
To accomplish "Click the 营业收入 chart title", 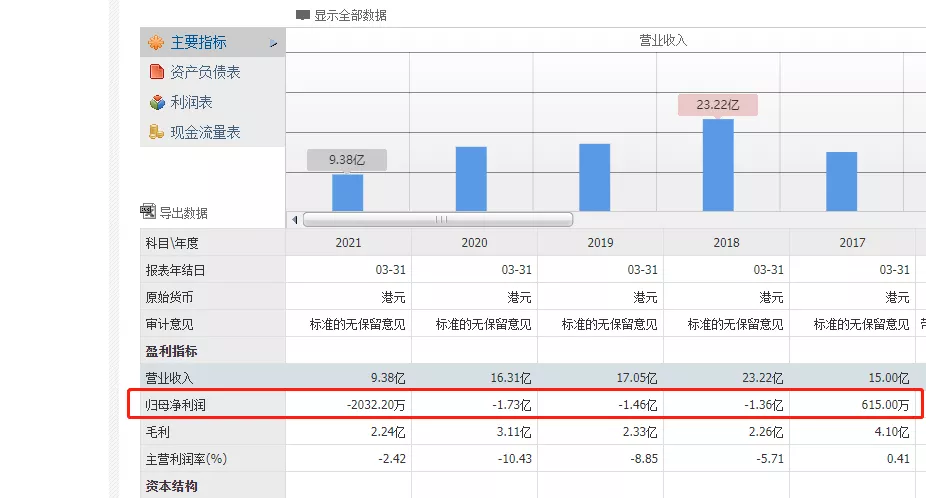I will (x=663, y=40).
